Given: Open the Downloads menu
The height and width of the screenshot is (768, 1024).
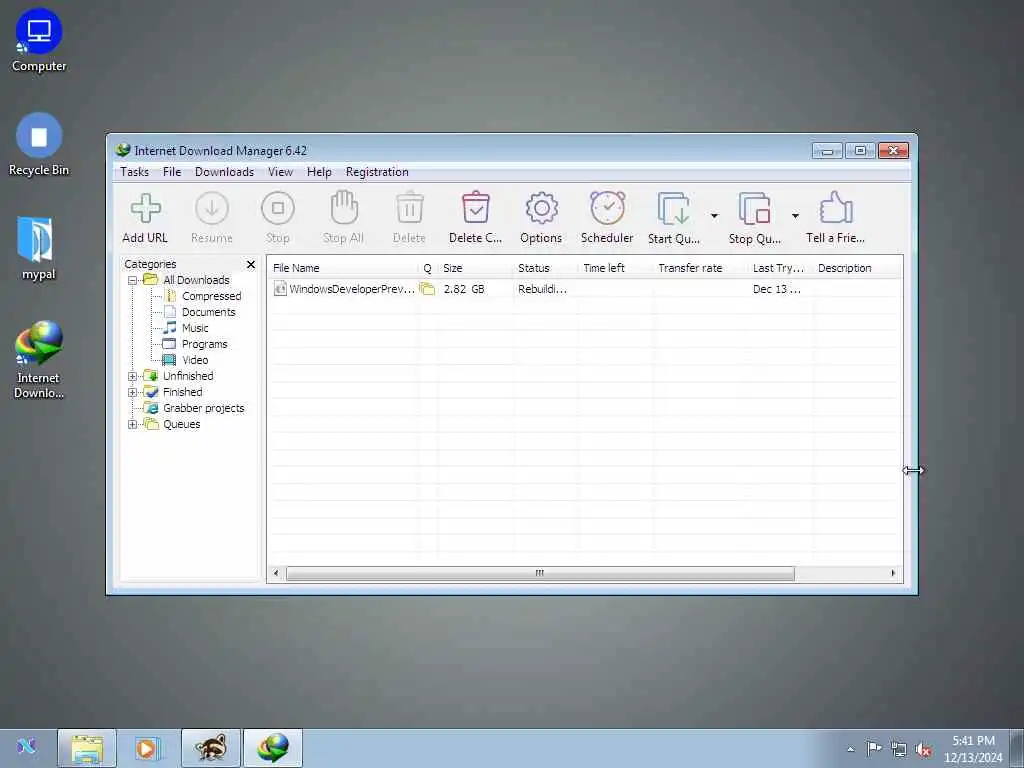Looking at the screenshot, I should point(224,172).
